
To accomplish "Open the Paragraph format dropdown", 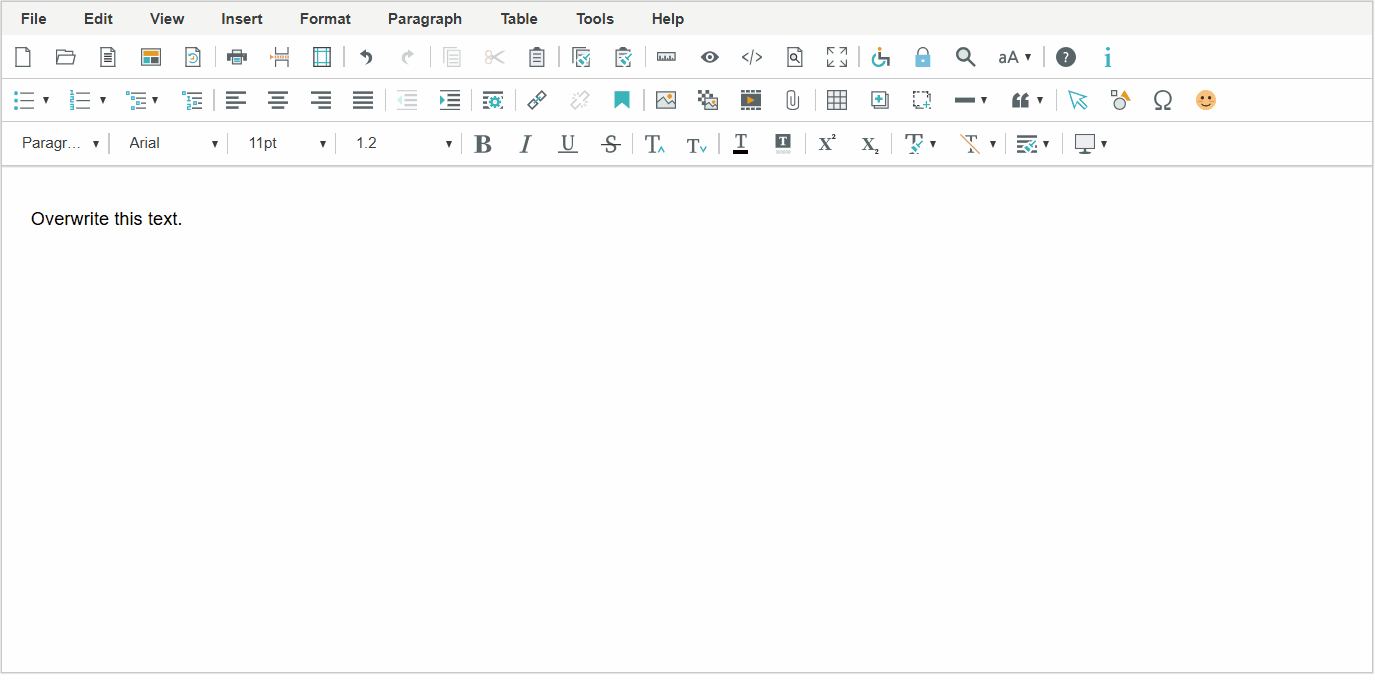I will point(61,143).
